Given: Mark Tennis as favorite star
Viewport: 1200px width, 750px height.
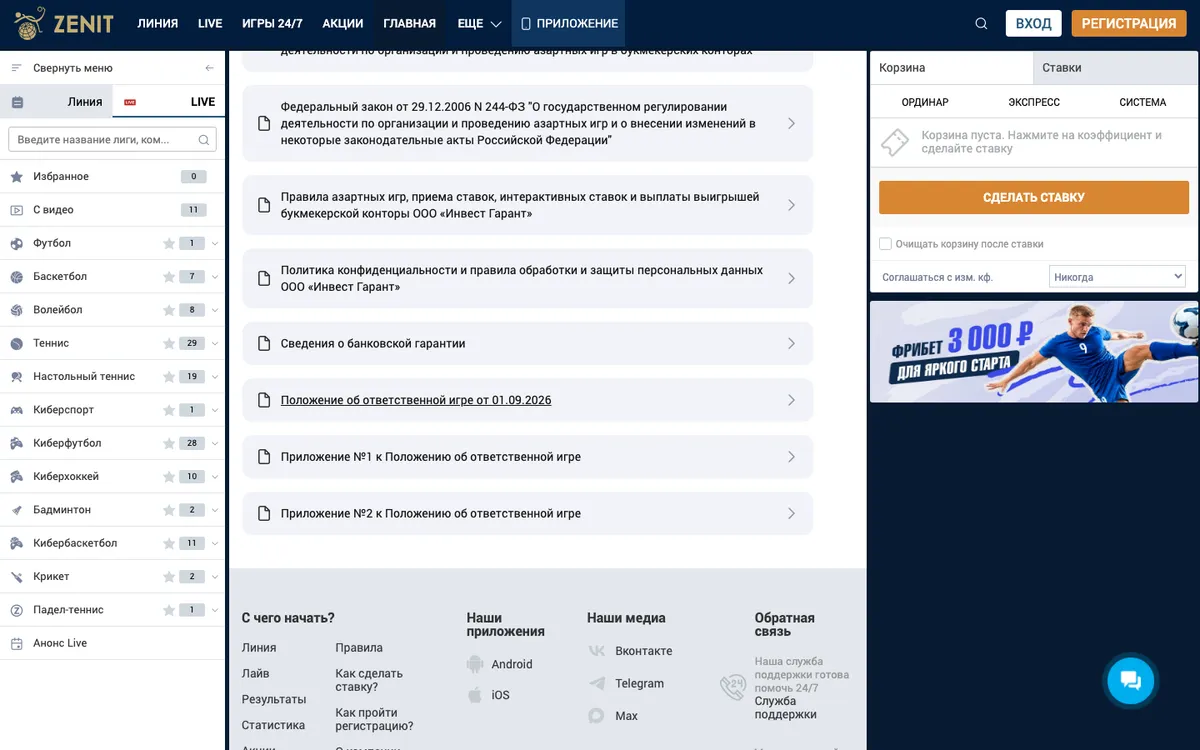Looking at the screenshot, I should point(169,344).
